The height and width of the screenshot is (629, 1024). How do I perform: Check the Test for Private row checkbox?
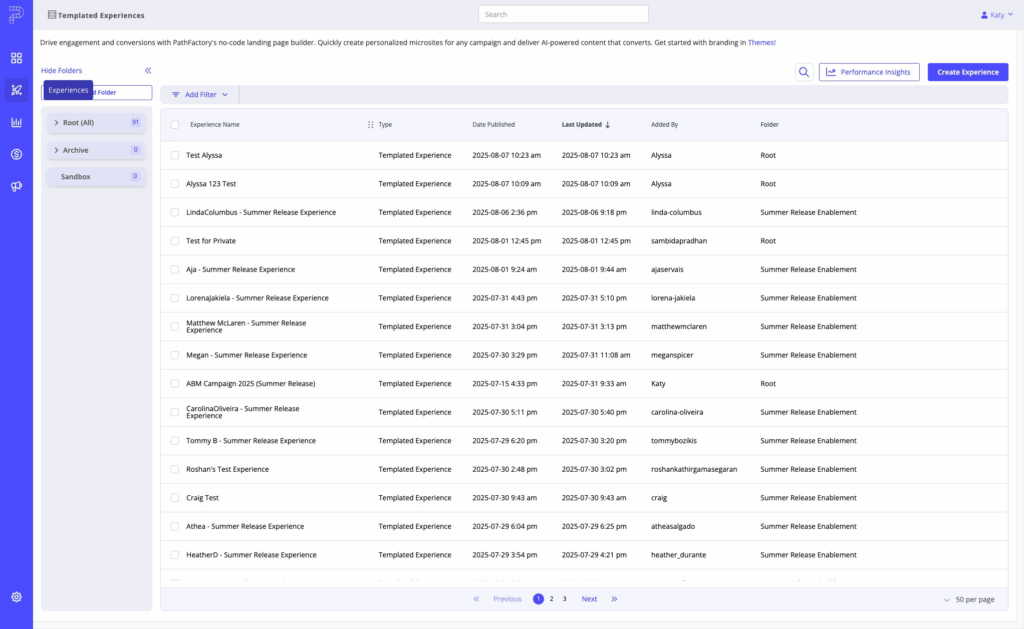coord(174,241)
